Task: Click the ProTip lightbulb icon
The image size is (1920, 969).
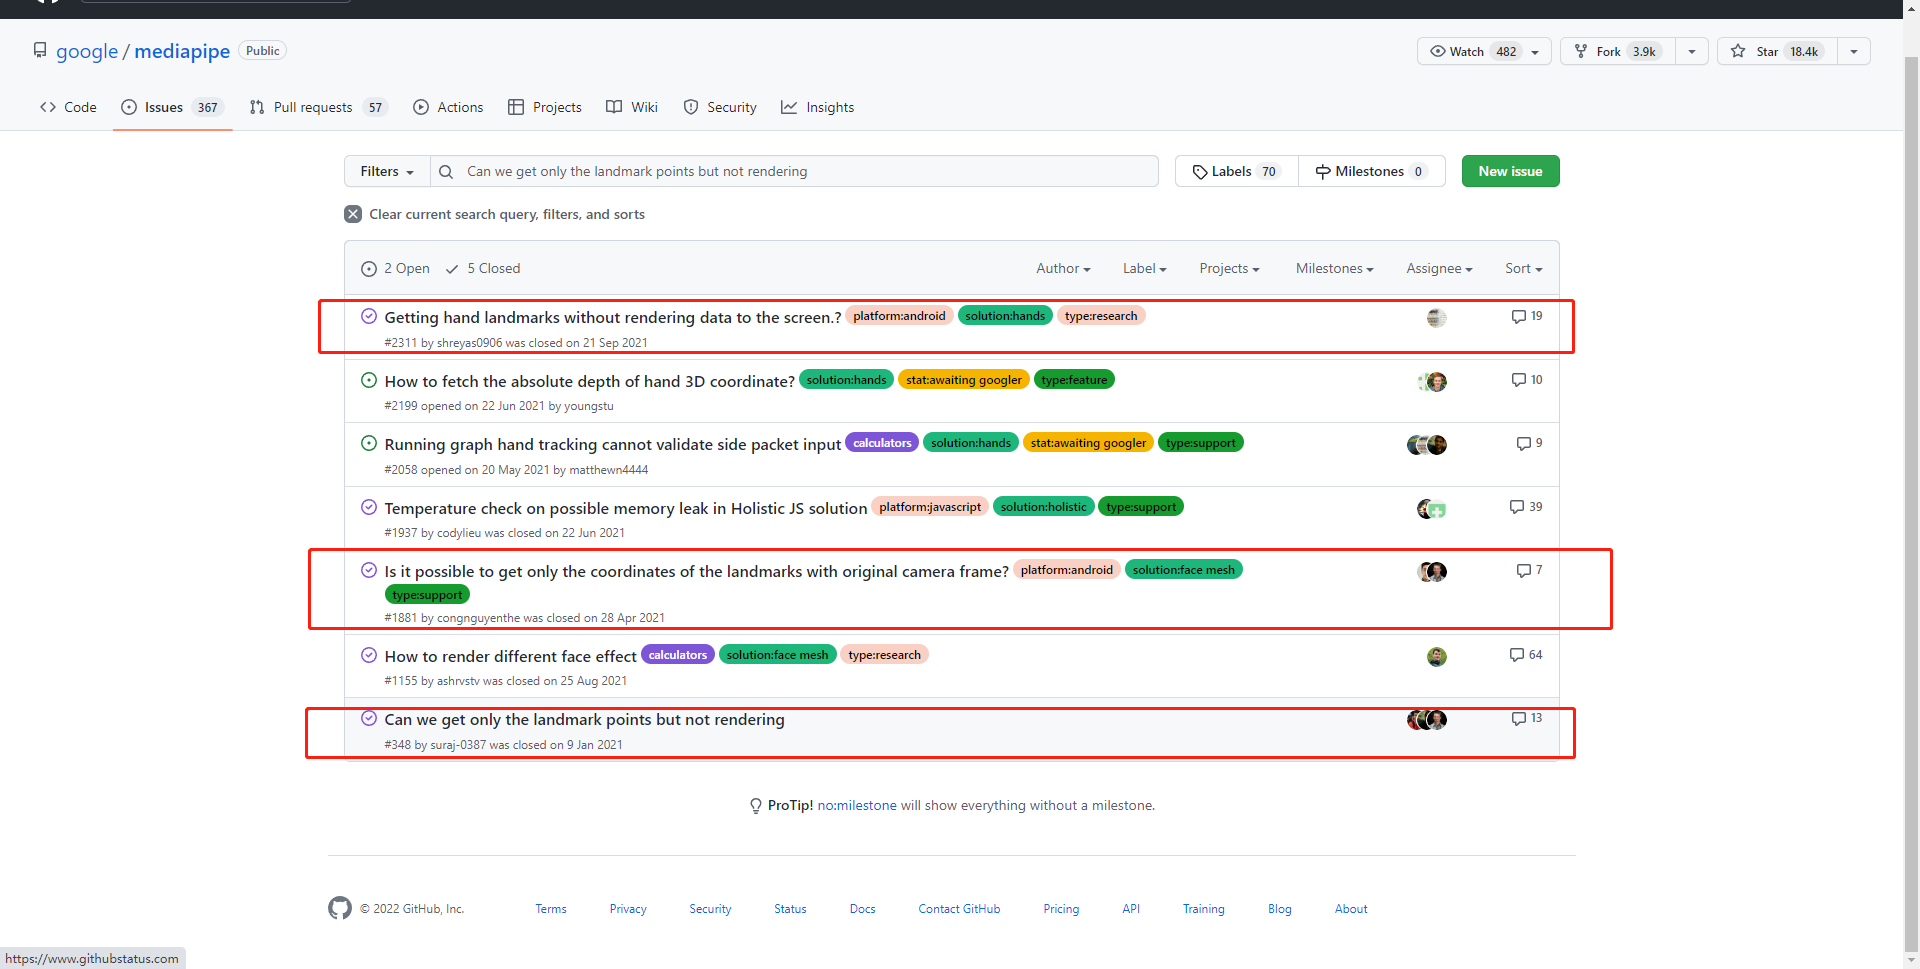Action: pyautogui.click(x=755, y=805)
